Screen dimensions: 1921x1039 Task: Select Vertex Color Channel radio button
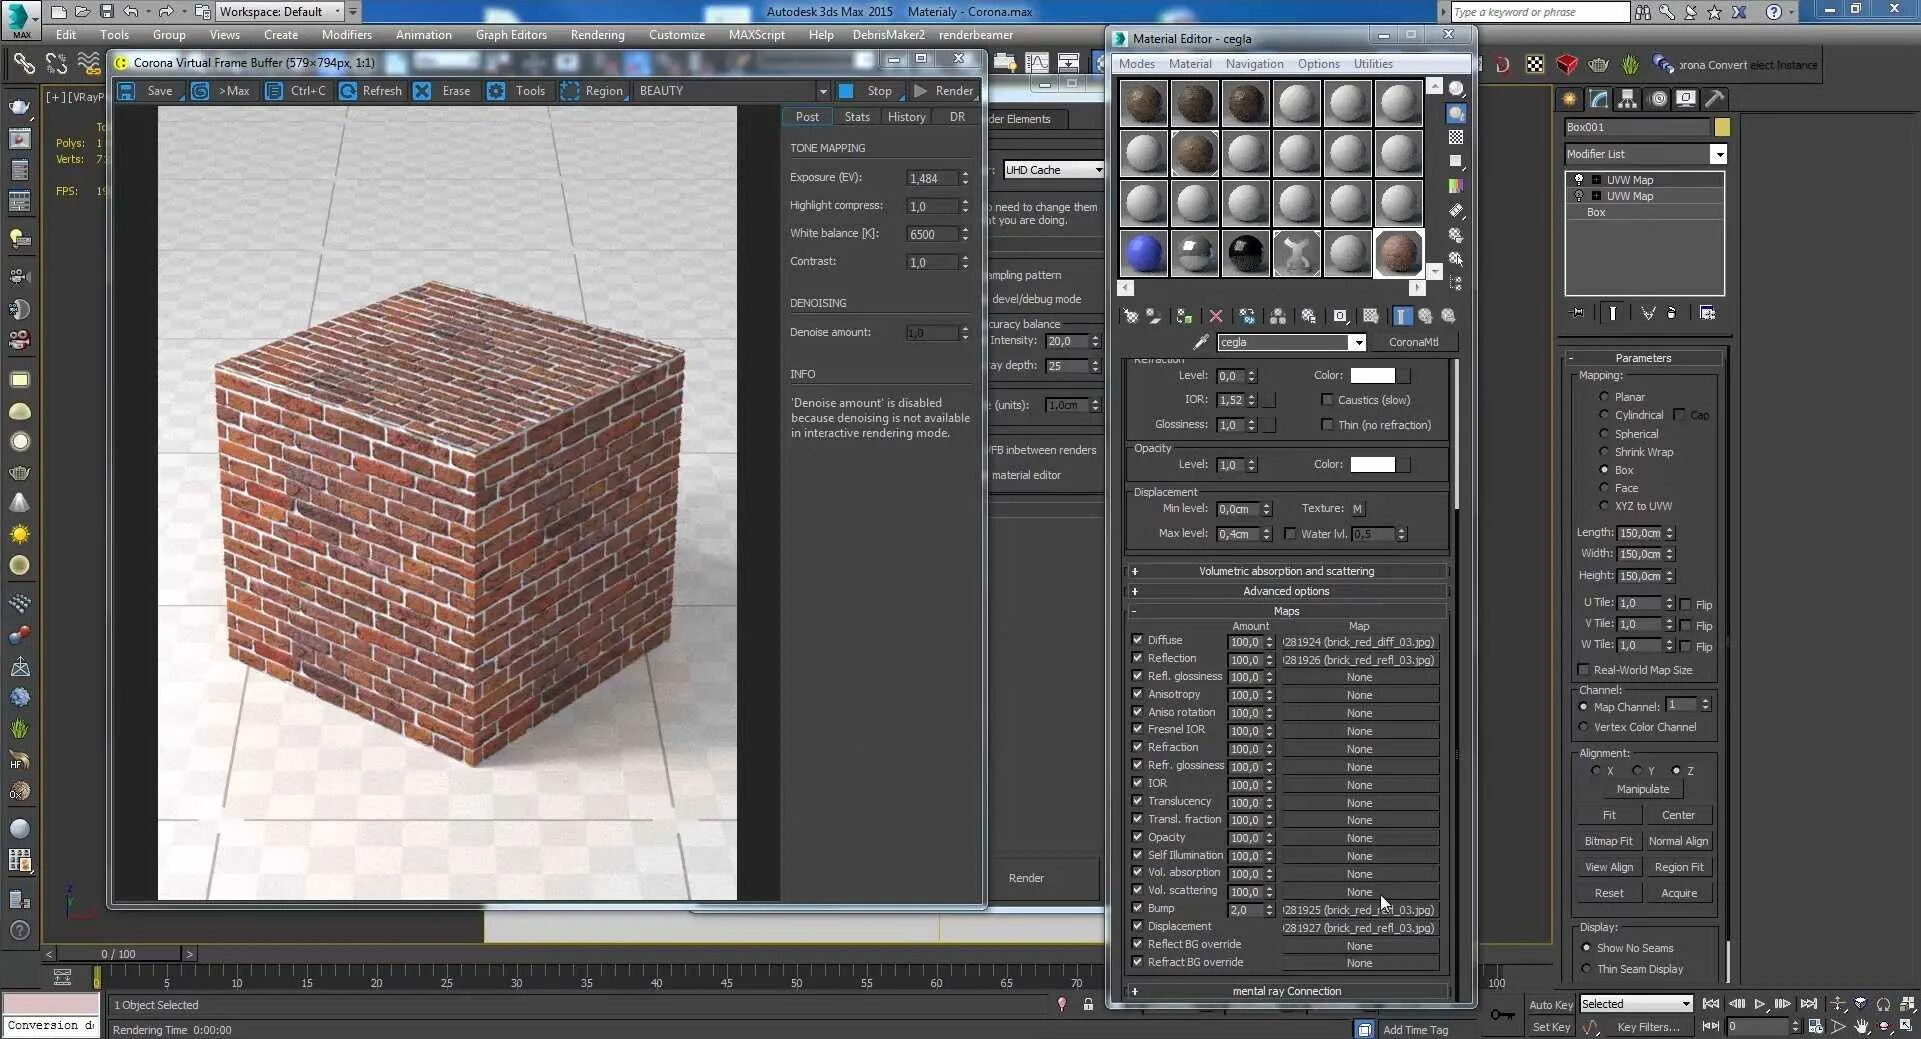point(1583,727)
